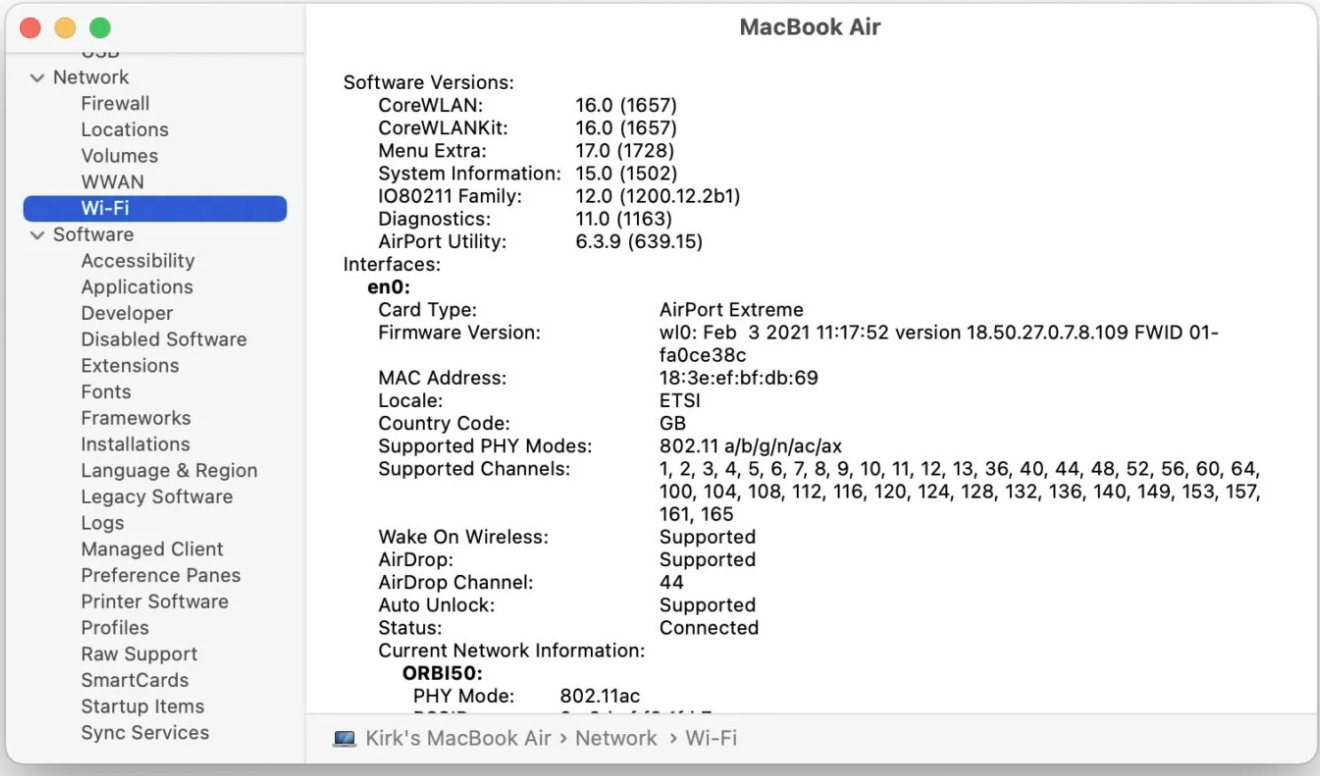1320x776 pixels.
Task: Click "Supported" in the Auto Unlock row
Action: (x=707, y=605)
